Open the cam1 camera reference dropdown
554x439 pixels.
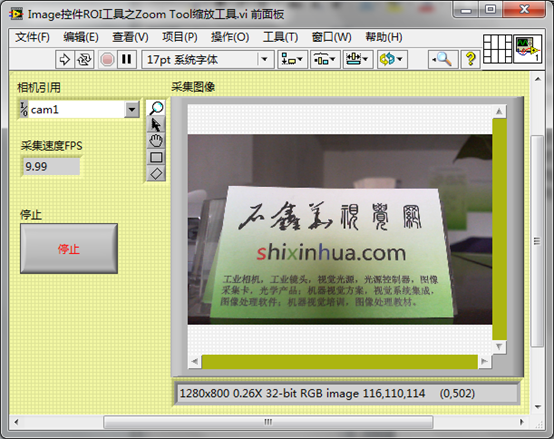132,109
